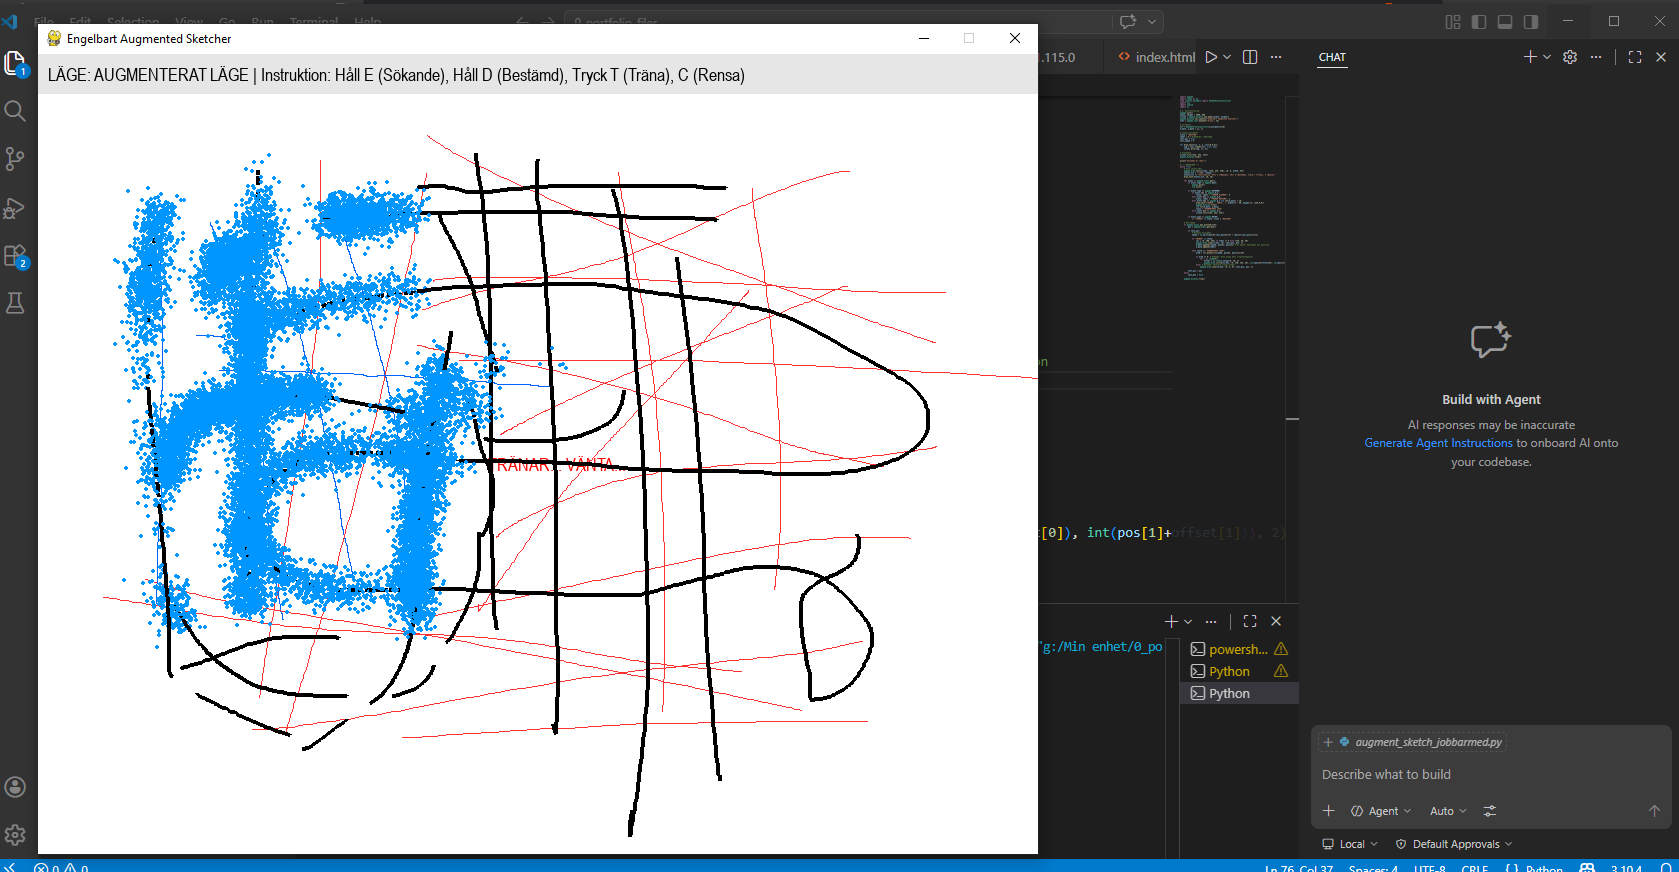The image size is (1679, 872).
Task: Click CRLF line ending in status bar
Action: point(1474,867)
